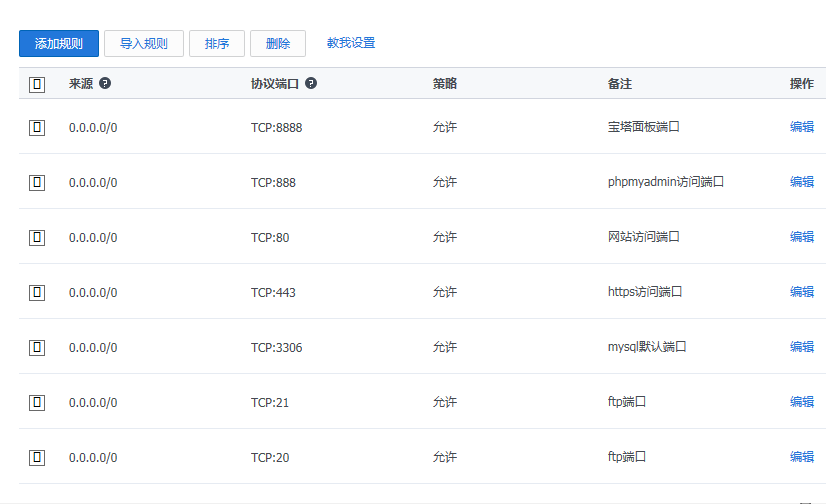Check the box for TCP:20 rule
Viewport: 826px width, 504px height.
pos(37,457)
